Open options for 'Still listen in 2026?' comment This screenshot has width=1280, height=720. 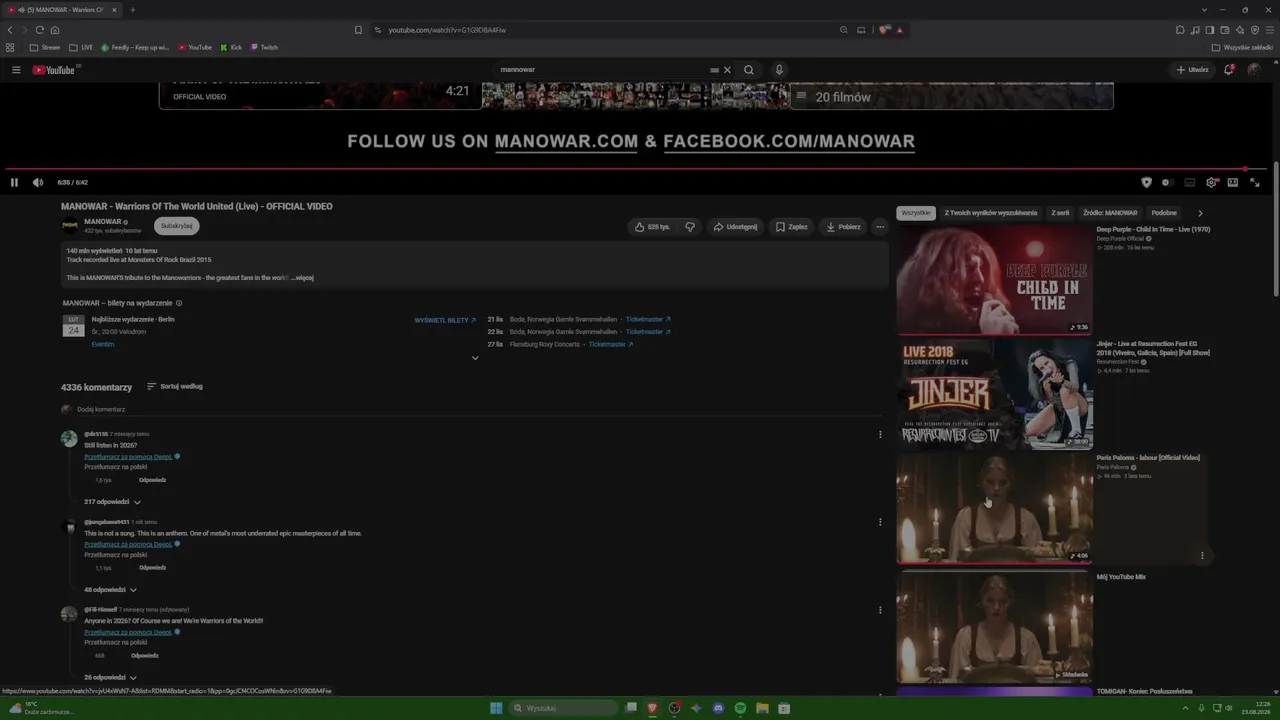pos(880,434)
